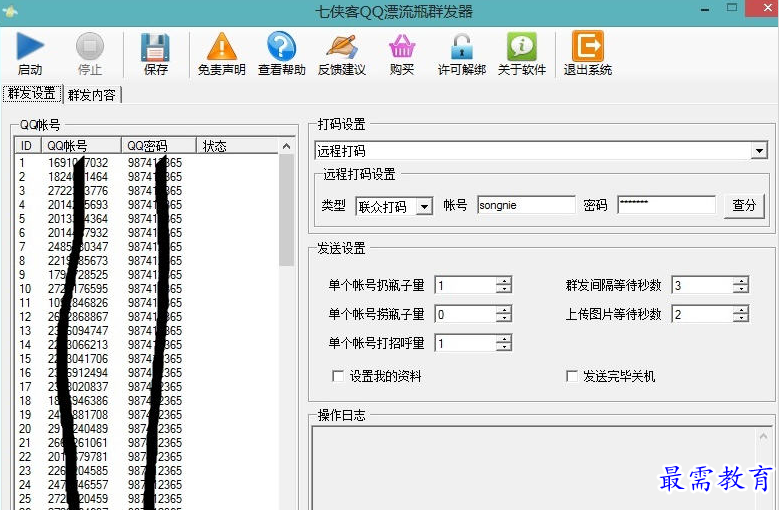The height and width of the screenshot is (510, 781).
Task: Select account row with ID 15
Action: point(146,359)
